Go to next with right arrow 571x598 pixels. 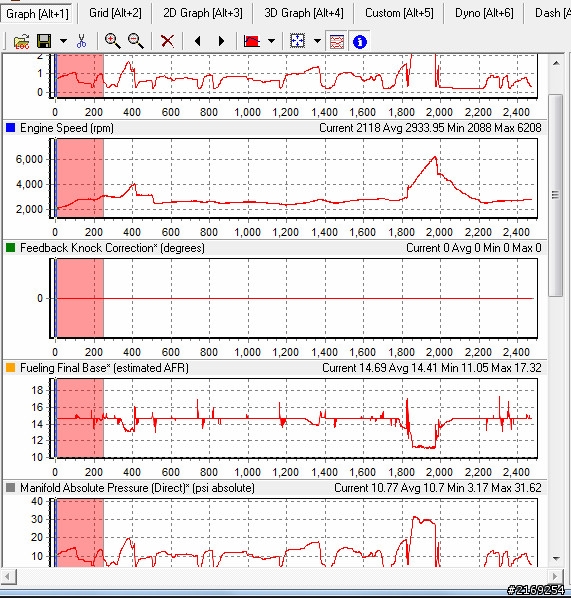pyautogui.click(x=221, y=41)
